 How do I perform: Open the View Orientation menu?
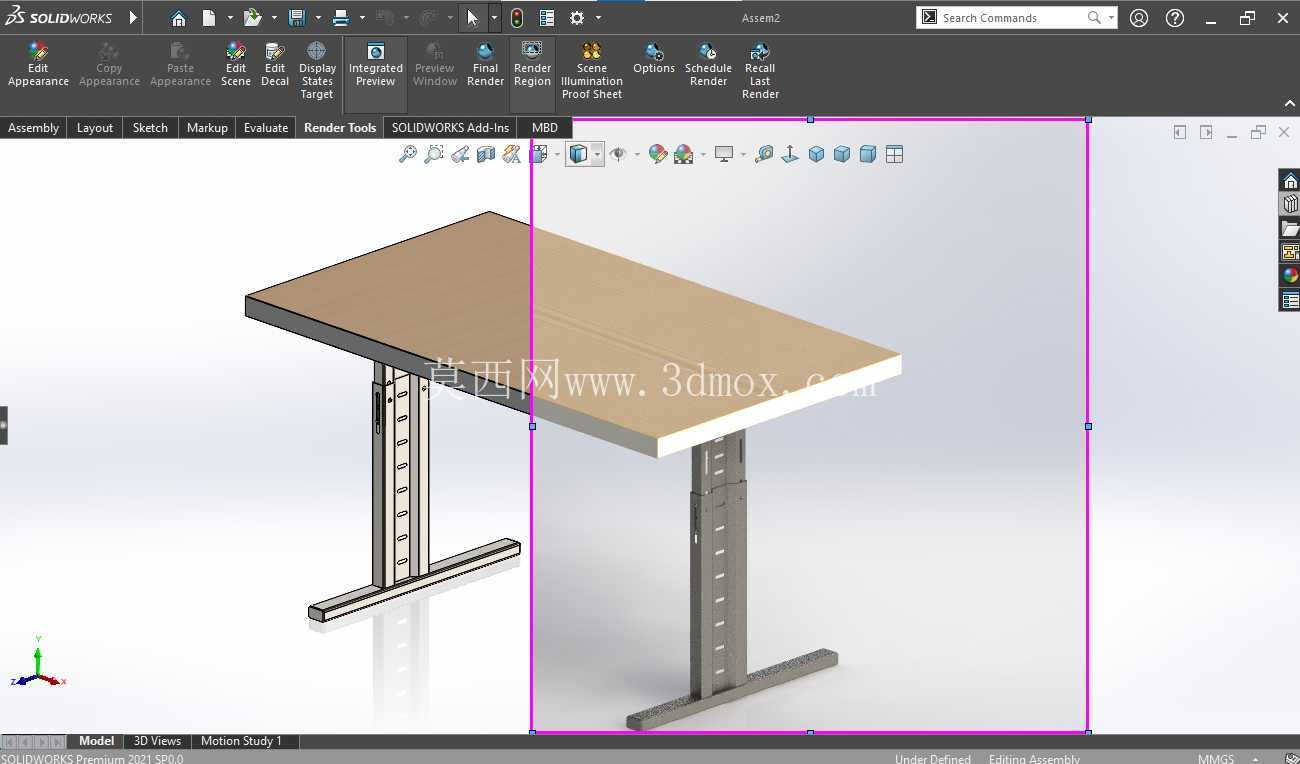(539, 154)
